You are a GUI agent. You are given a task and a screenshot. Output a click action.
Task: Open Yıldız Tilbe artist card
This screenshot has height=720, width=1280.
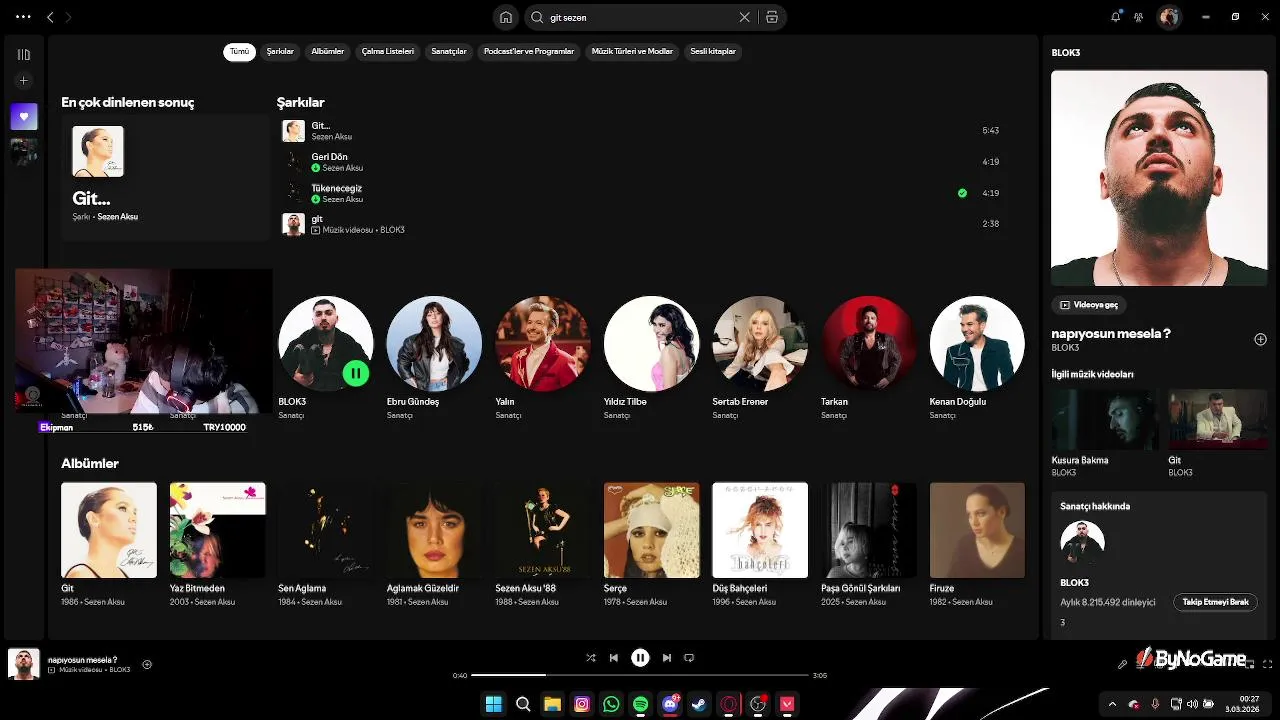[x=651, y=357]
